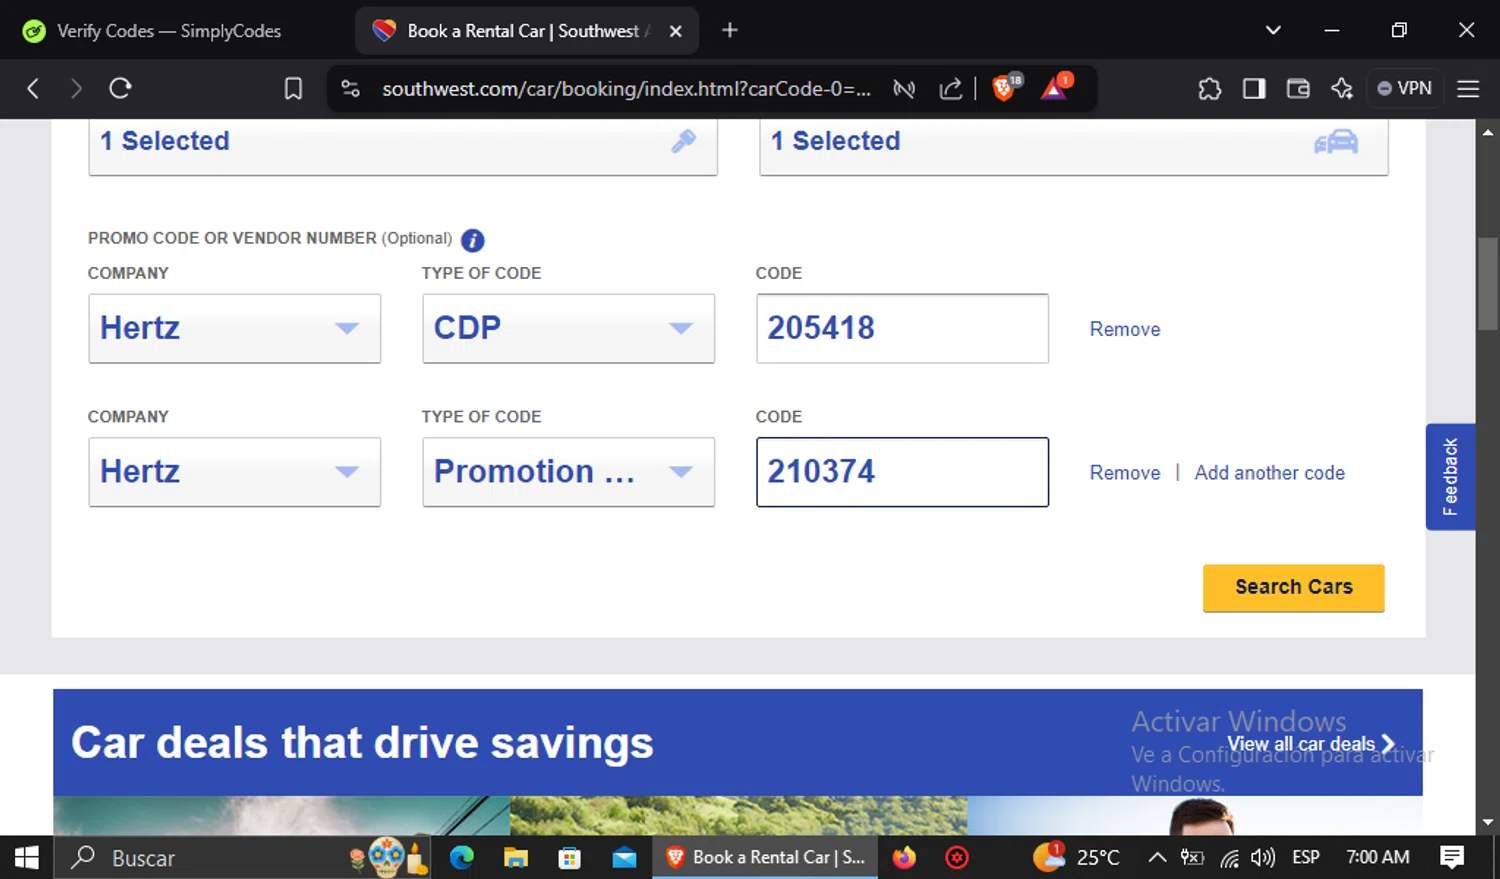Open Leo AI sparkle icon
This screenshot has height=879, width=1500.
pos(1341,88)
